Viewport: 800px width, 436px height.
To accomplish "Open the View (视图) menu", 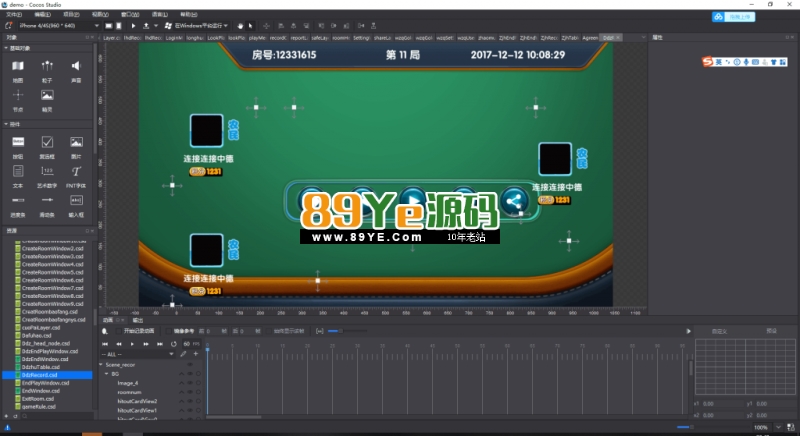I will (100, 14).
